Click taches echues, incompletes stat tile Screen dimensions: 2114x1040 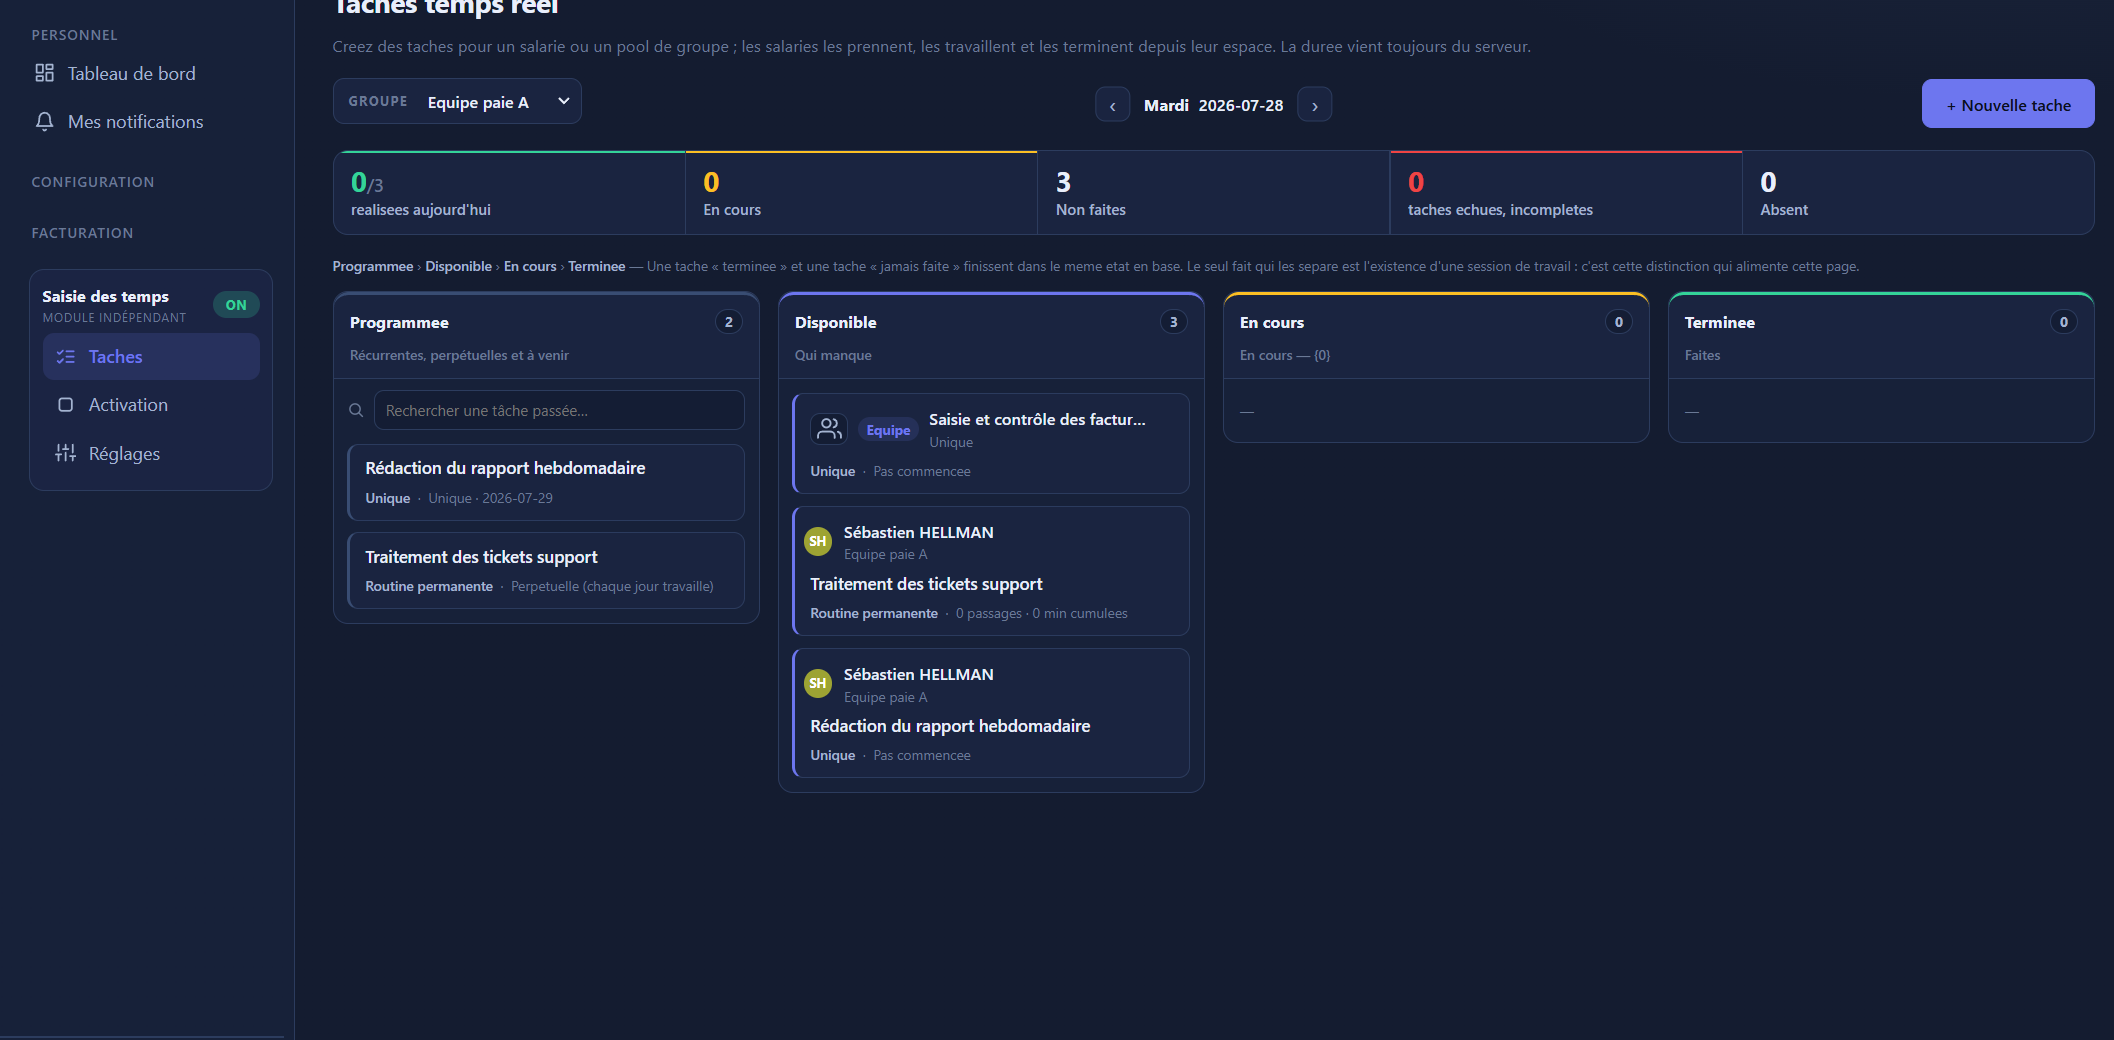1566,193
